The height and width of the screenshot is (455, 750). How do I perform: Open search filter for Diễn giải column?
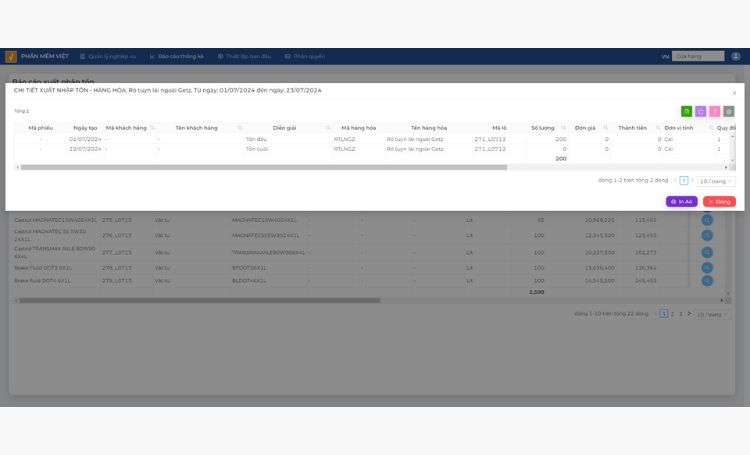click(x=328, y=128)
